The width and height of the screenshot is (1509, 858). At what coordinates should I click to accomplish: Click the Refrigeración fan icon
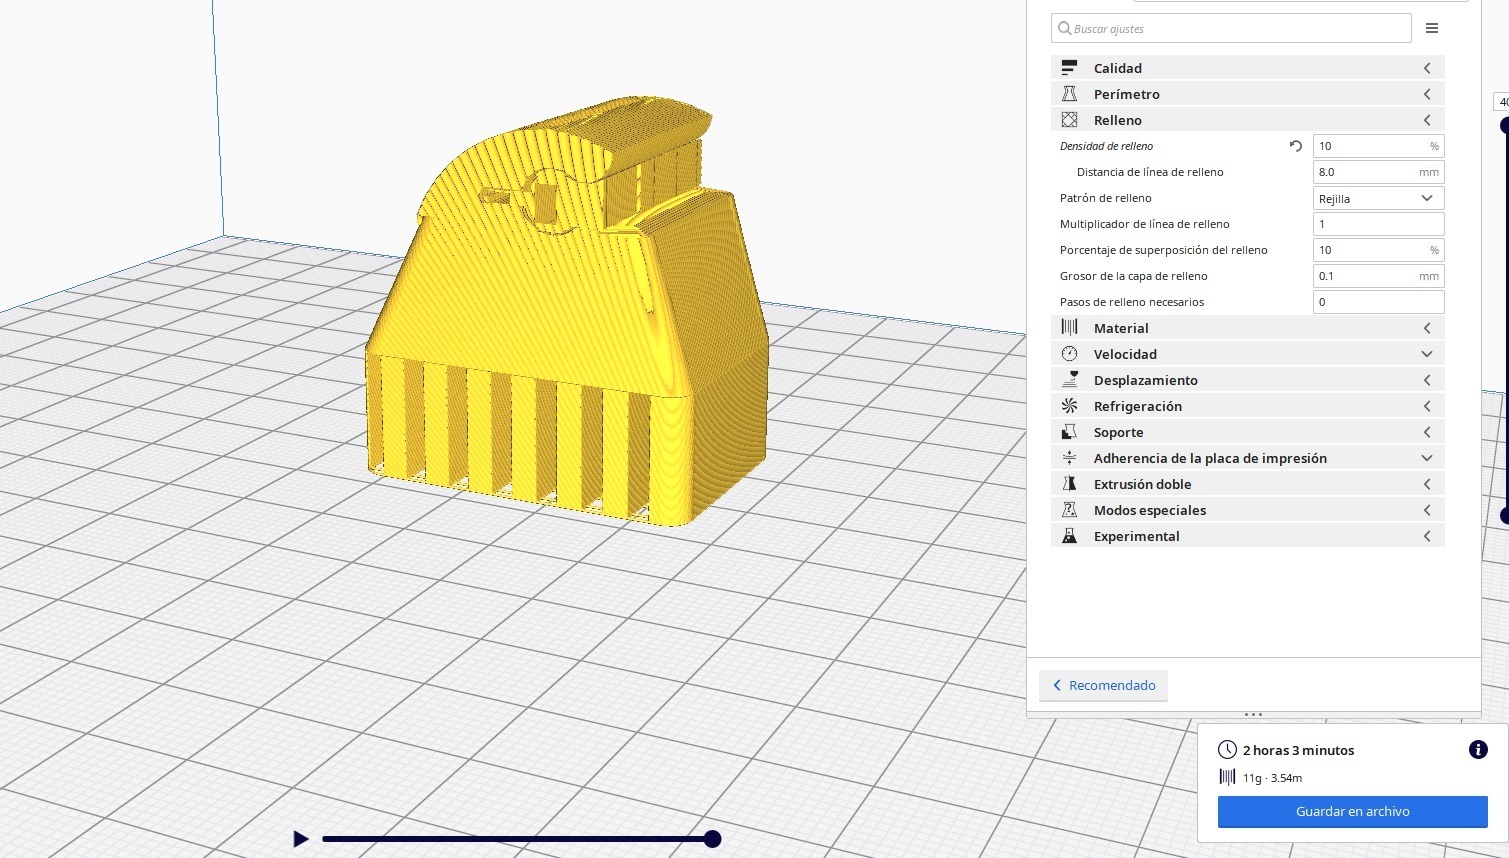tap(1069, 406)
